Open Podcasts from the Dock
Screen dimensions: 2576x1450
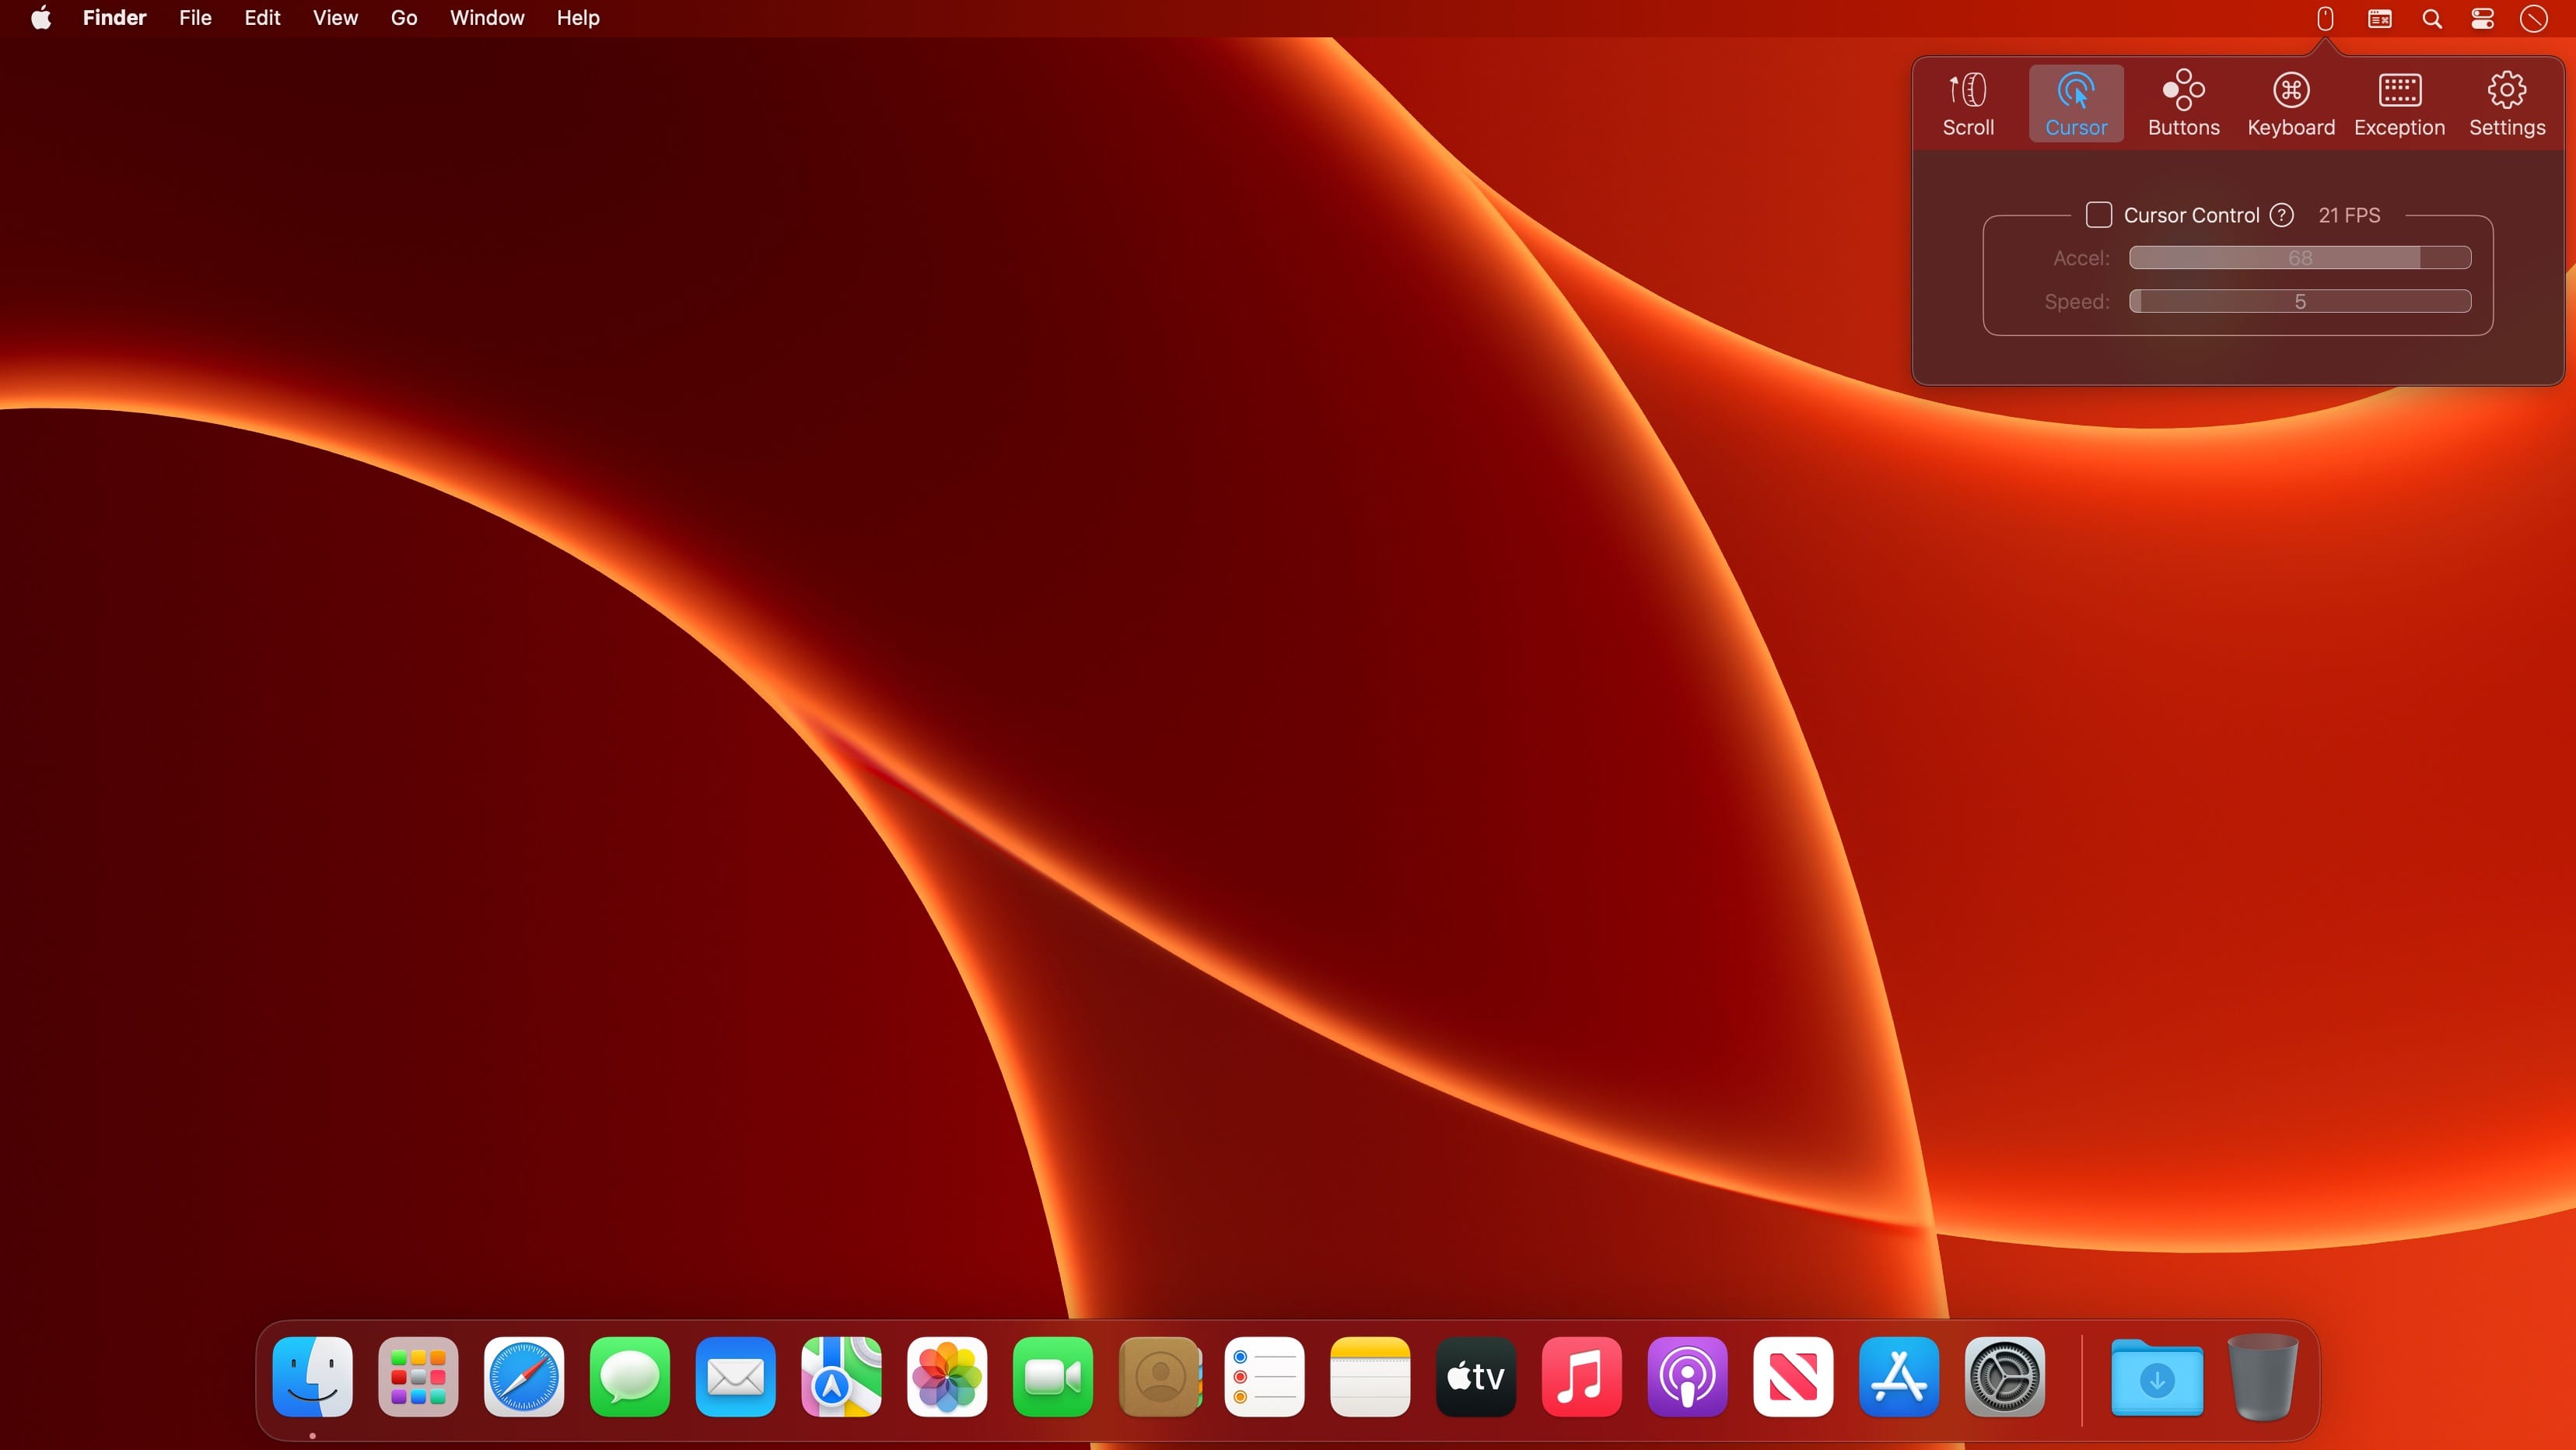1686,1376
